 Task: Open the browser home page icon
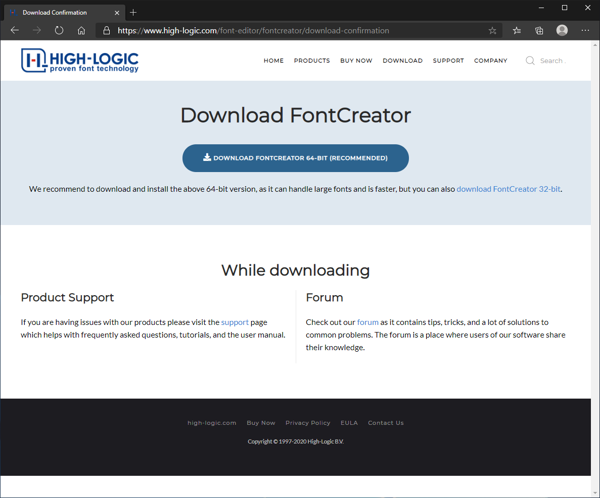(x=81, y=30)
